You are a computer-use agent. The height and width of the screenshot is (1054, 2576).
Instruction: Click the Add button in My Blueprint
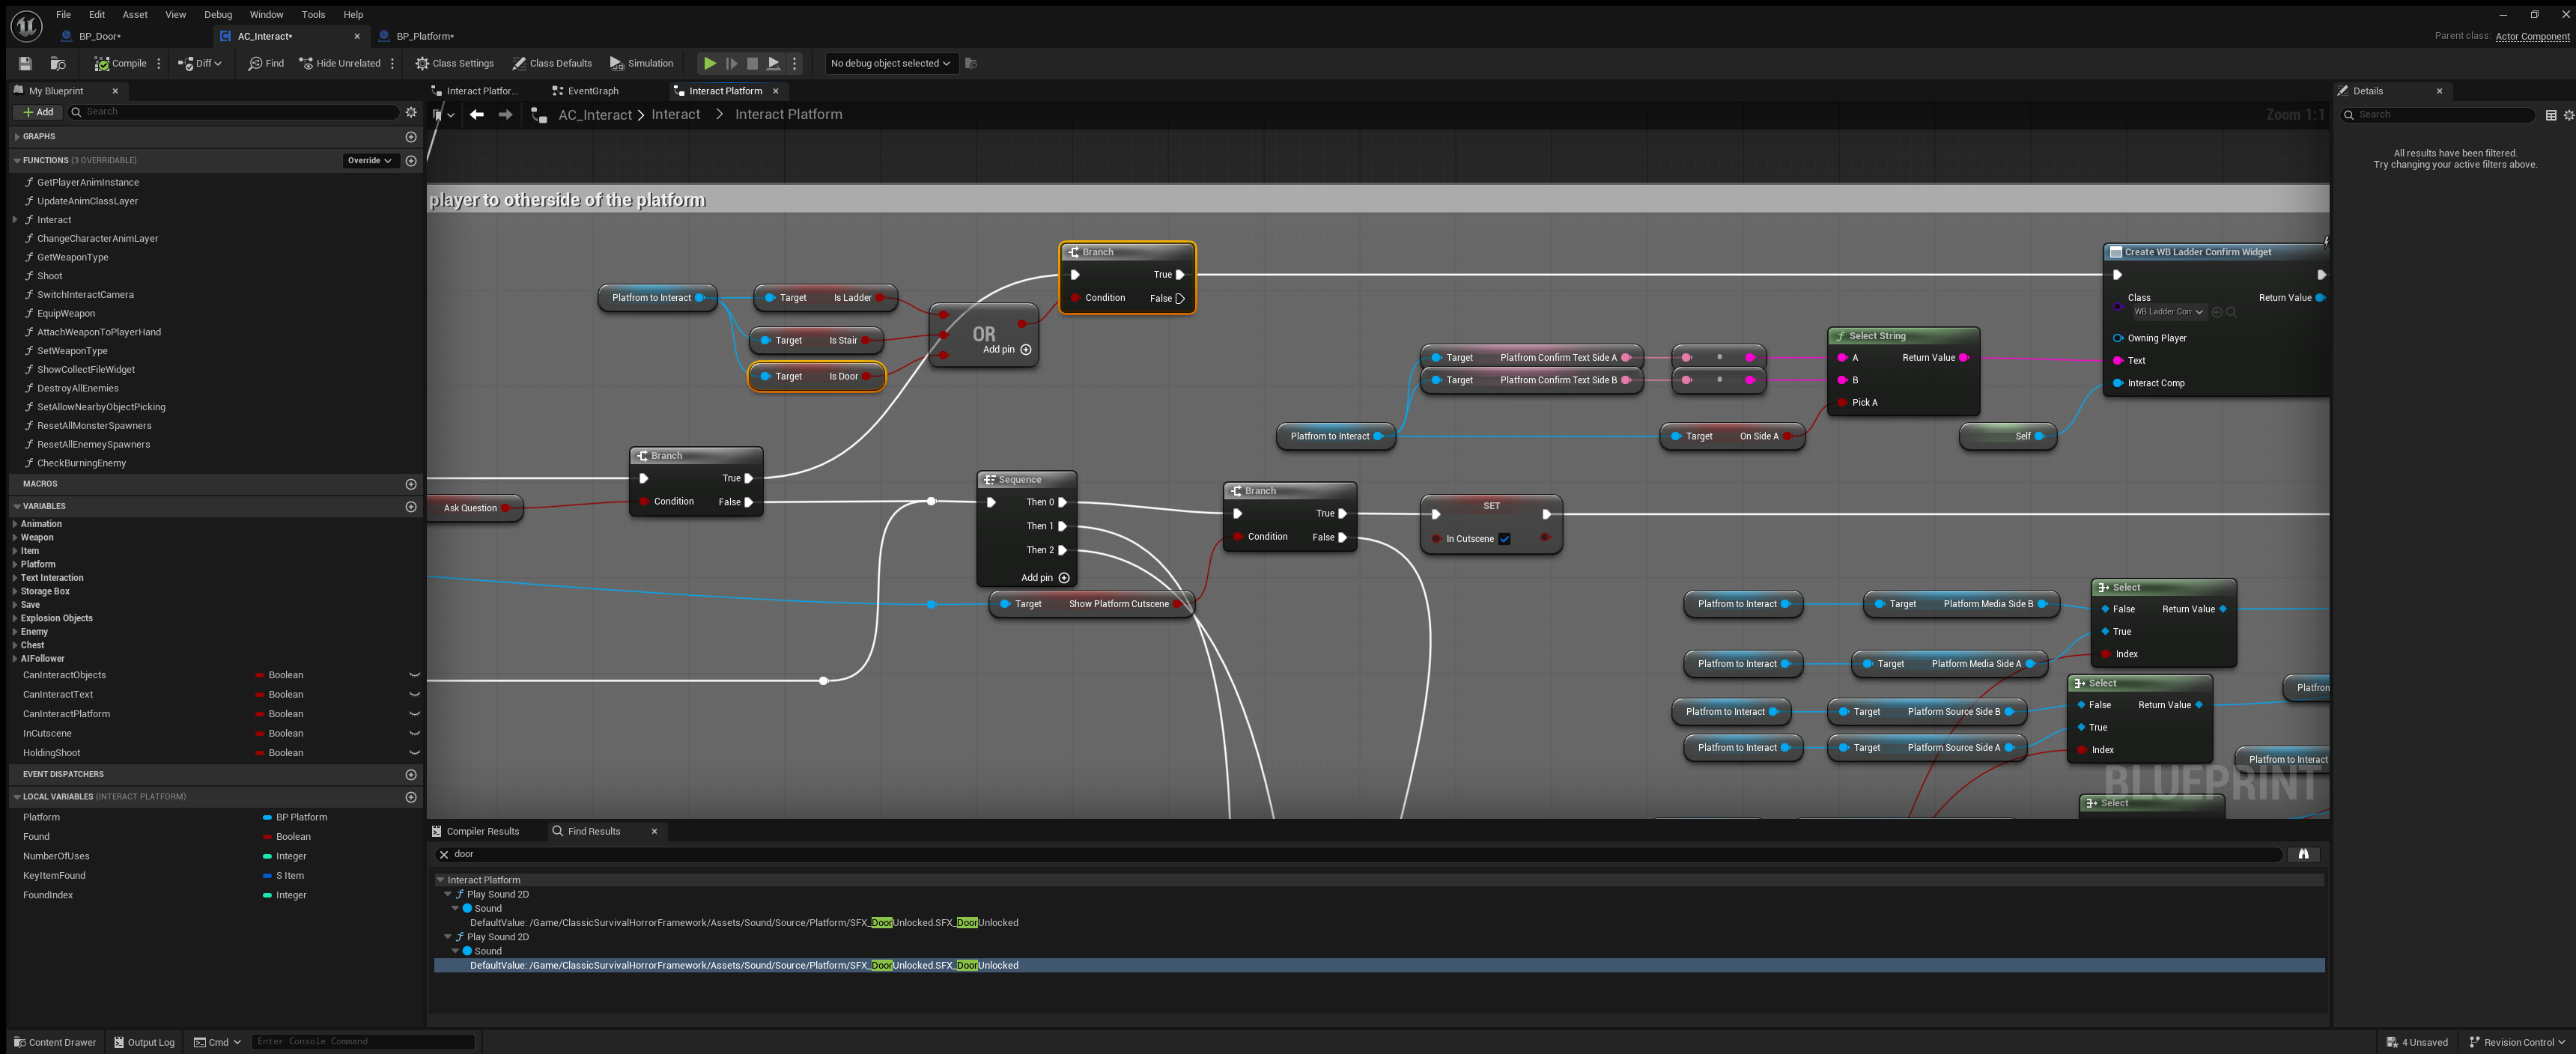(38, 112)
